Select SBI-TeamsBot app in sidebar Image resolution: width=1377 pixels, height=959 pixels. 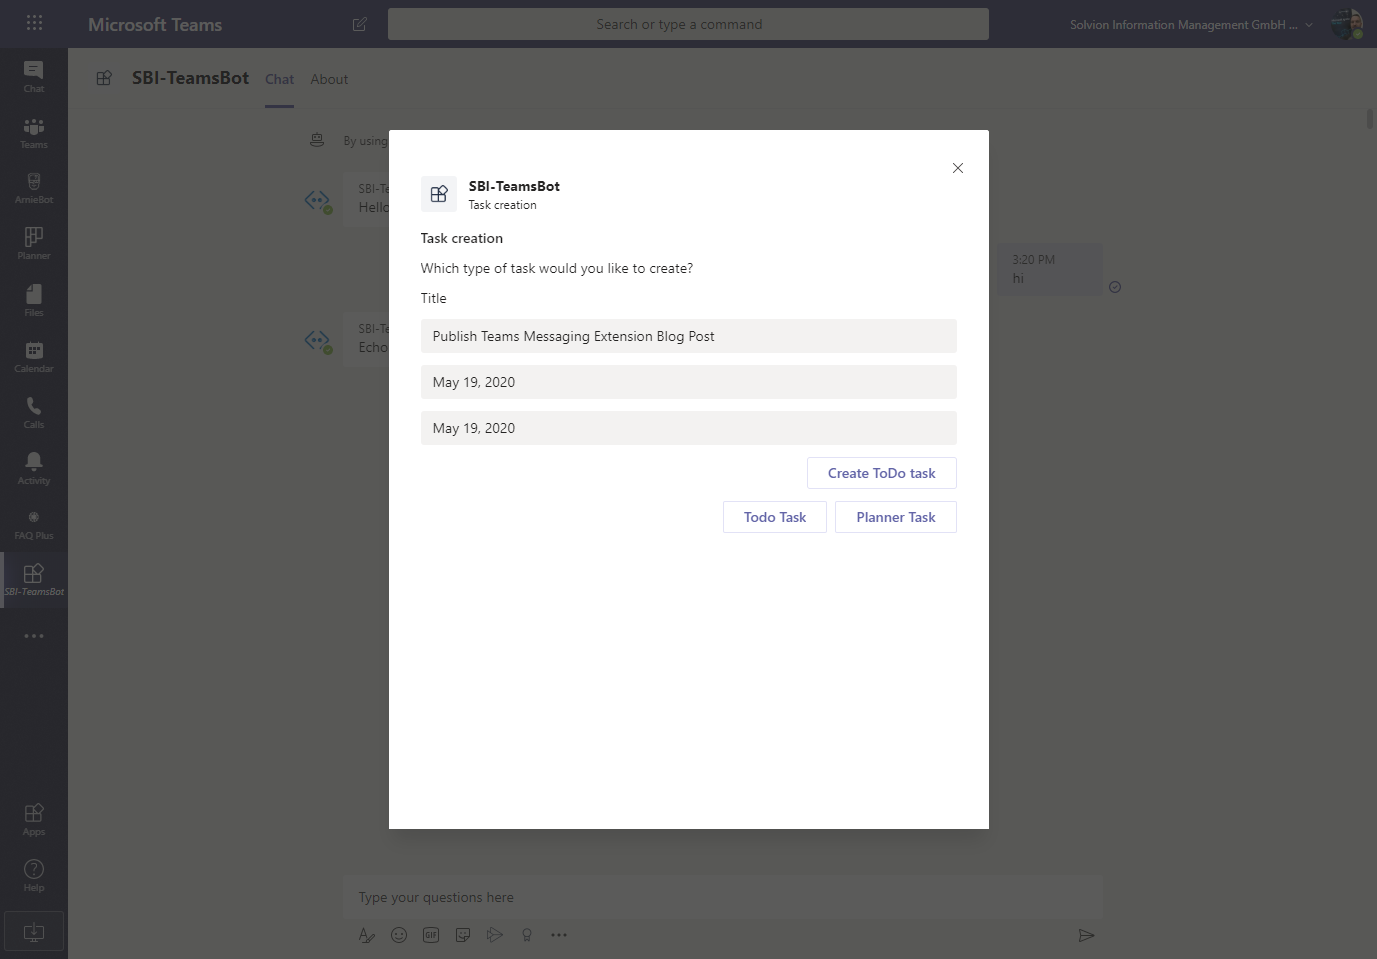[34, 580]
